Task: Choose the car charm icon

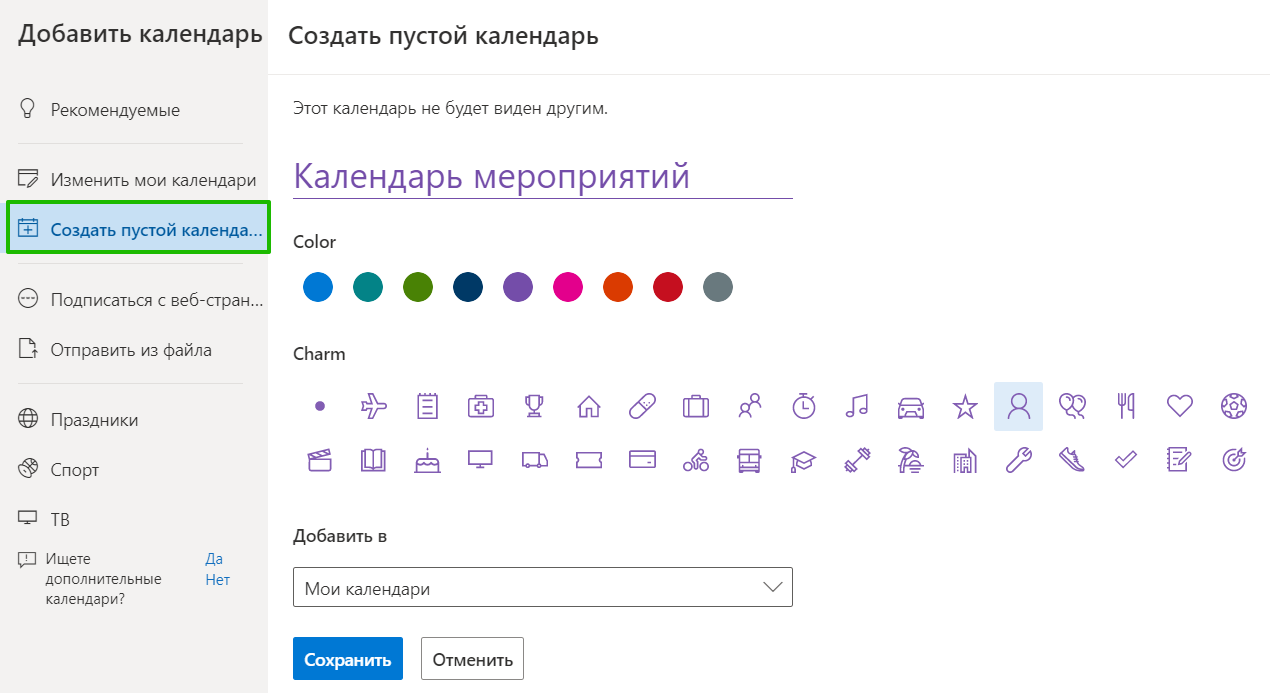Action: (x=911, y=406)
